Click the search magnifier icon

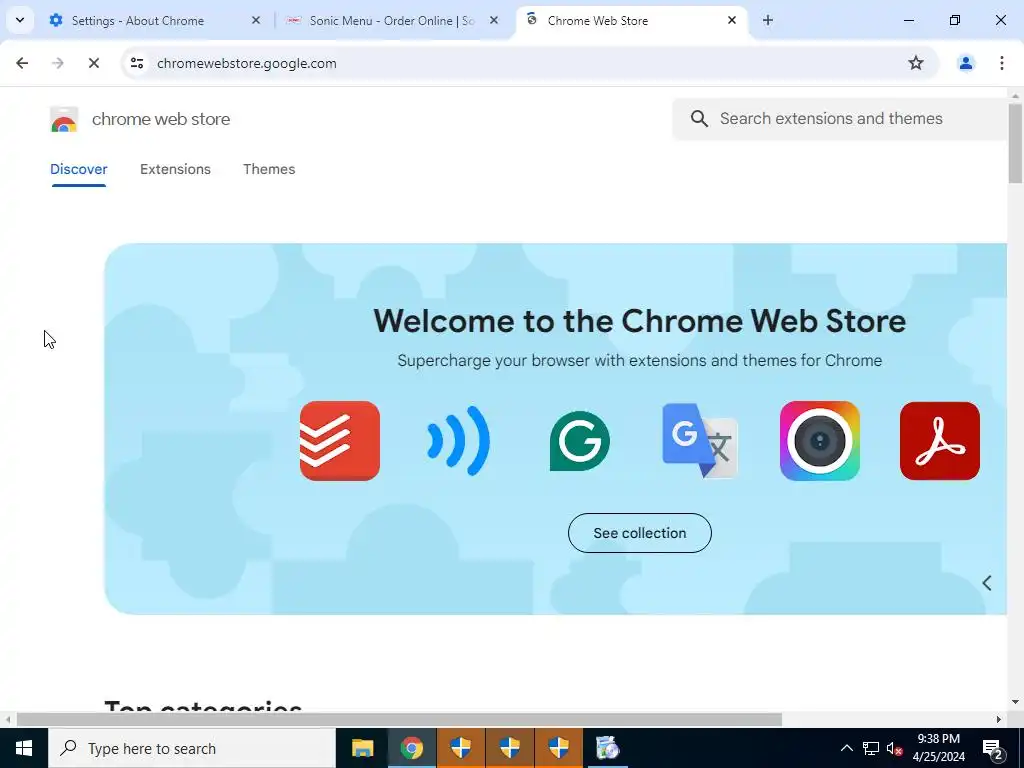(x=699, y=119)
